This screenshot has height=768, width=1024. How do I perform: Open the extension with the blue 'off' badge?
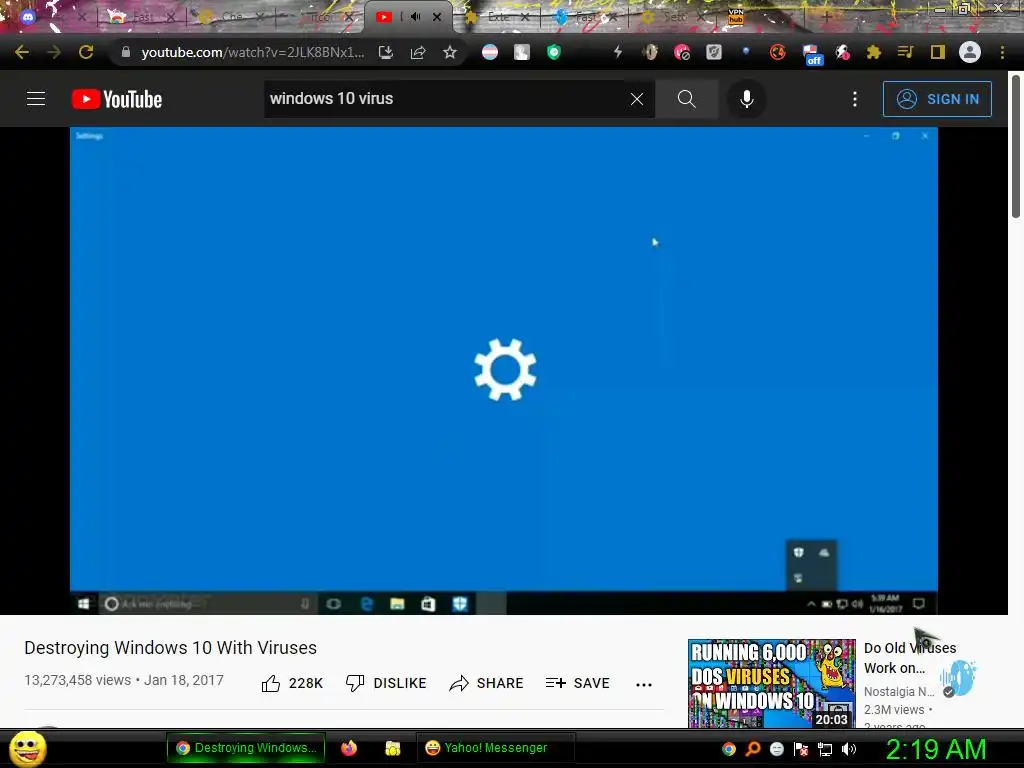tap(812, 54)
